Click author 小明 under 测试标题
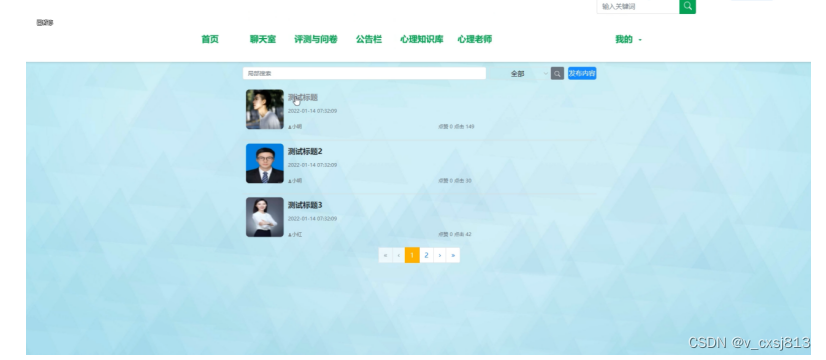The height and width of the screenshot is (360, 826). 295,127
